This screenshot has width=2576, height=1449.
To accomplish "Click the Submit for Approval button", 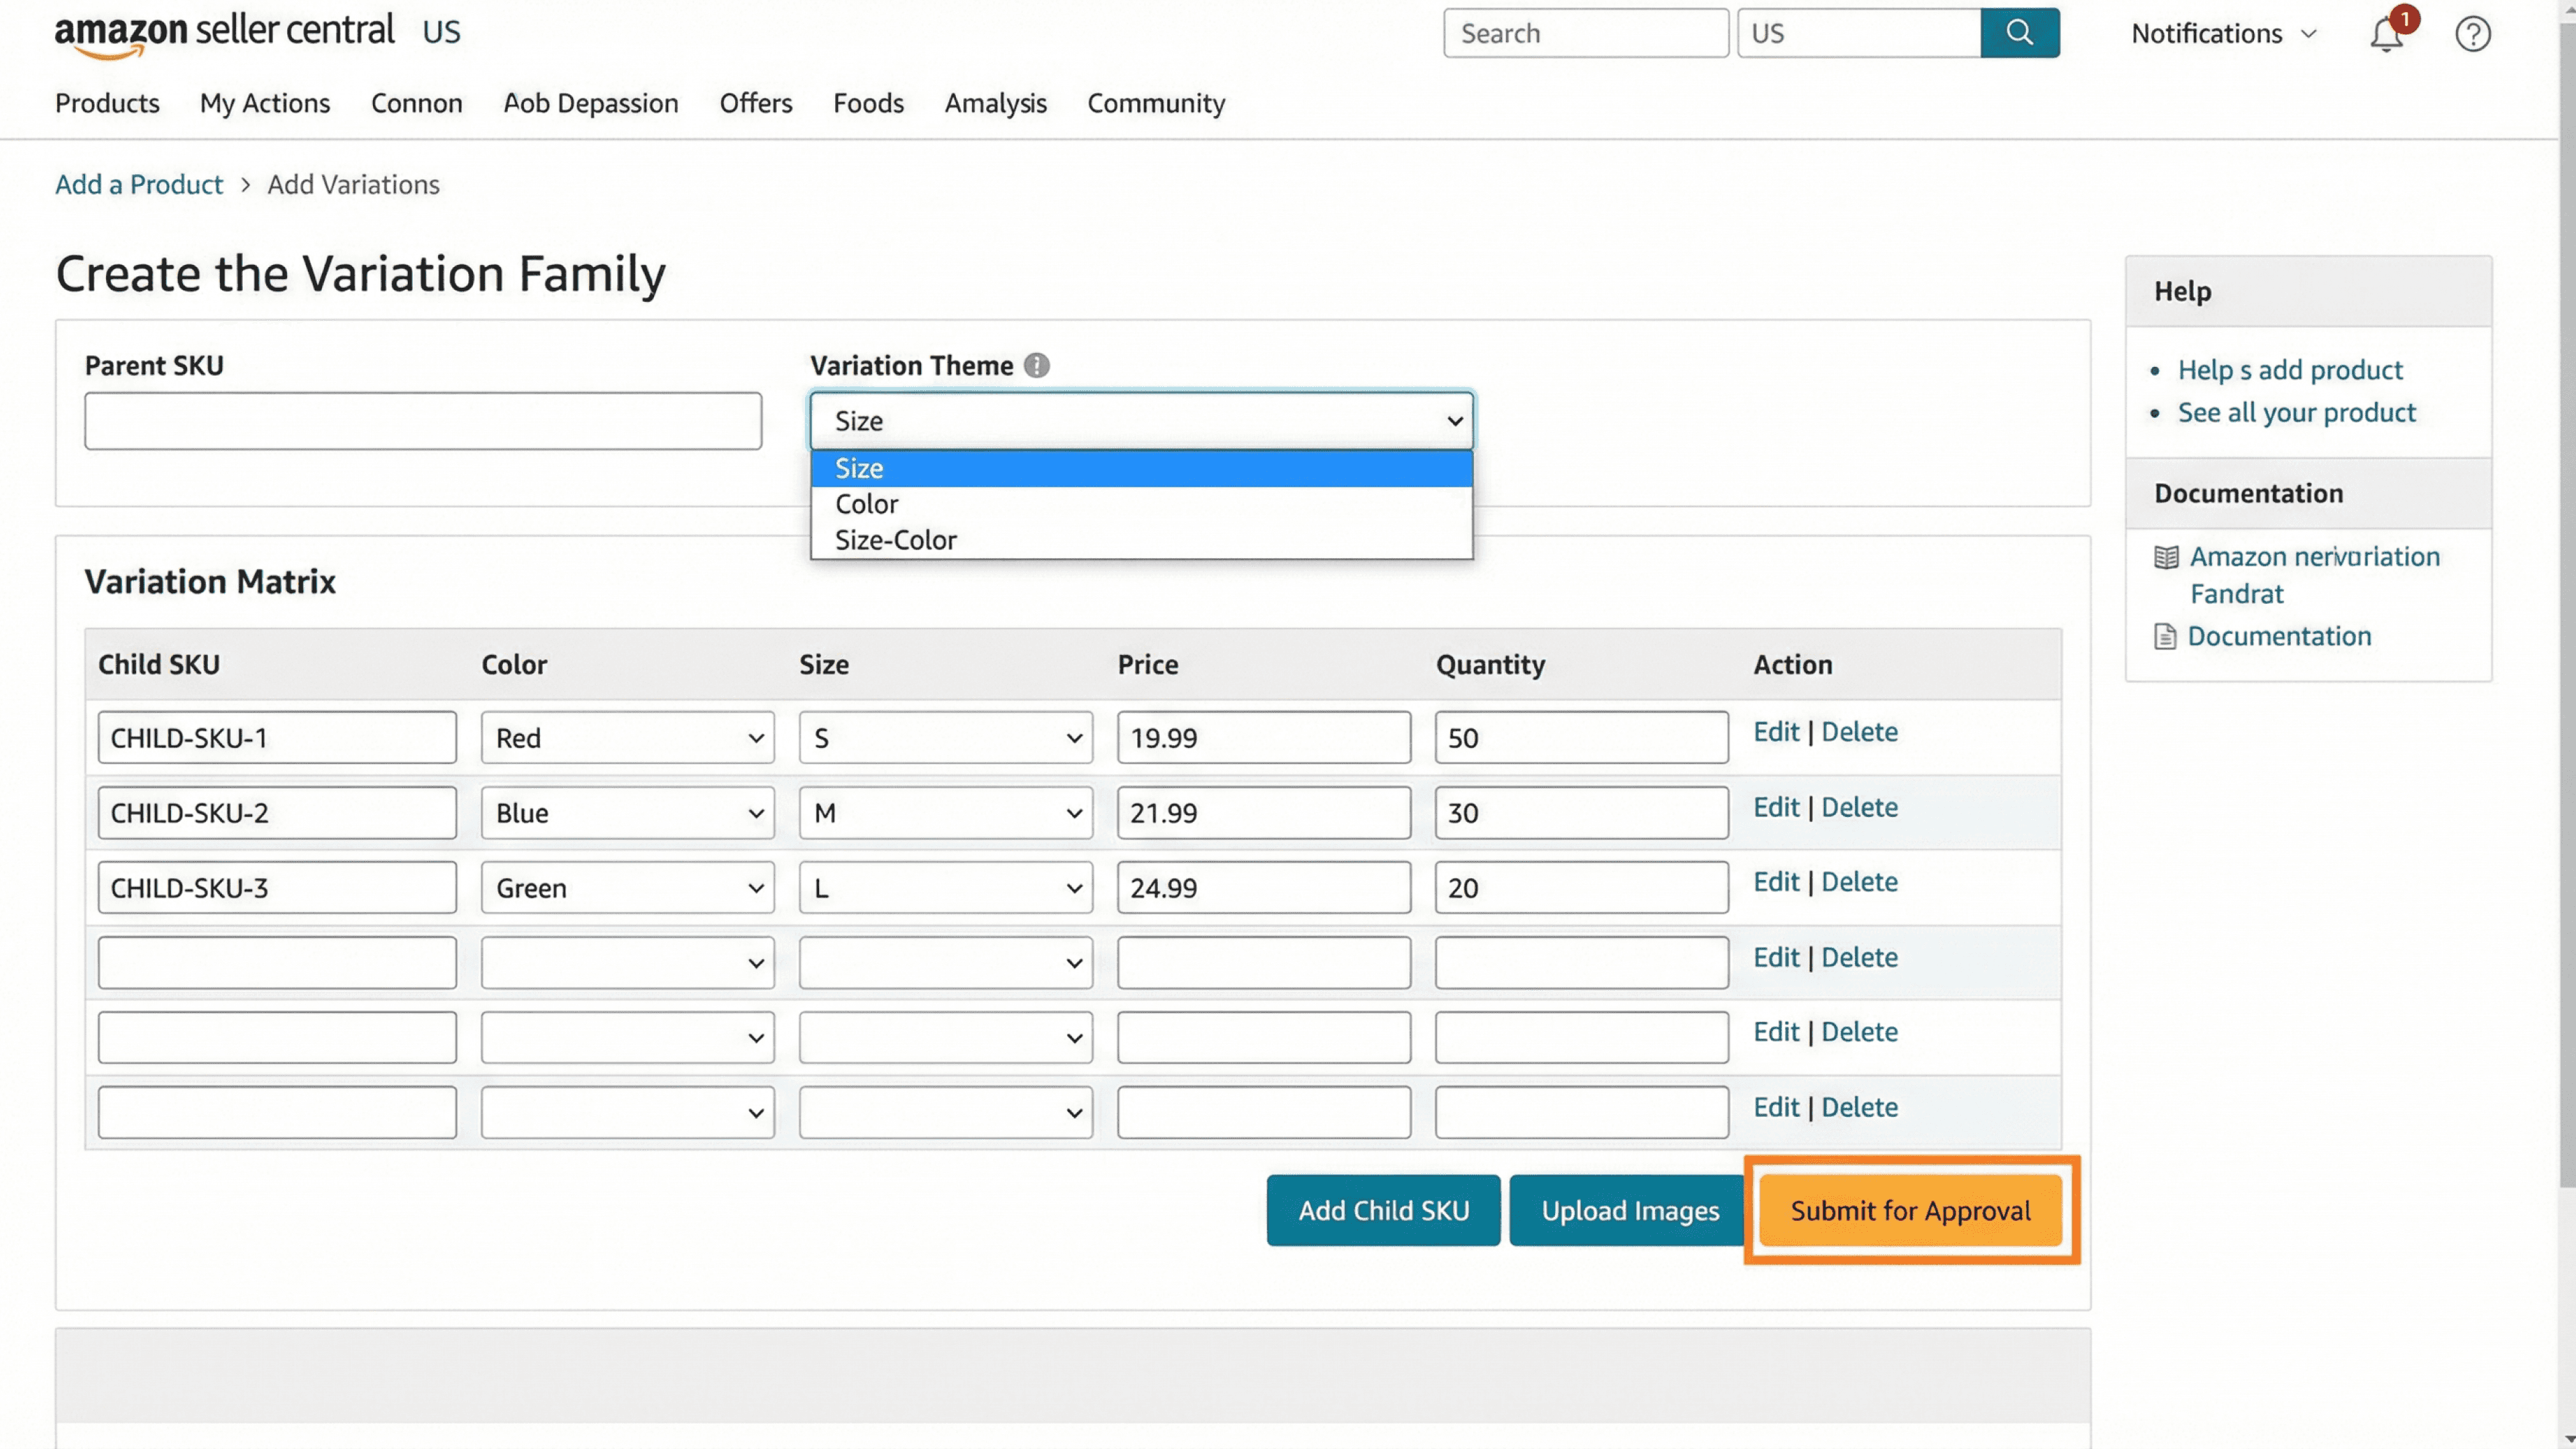I will pyautogui.click(x=1910, y=1210).
